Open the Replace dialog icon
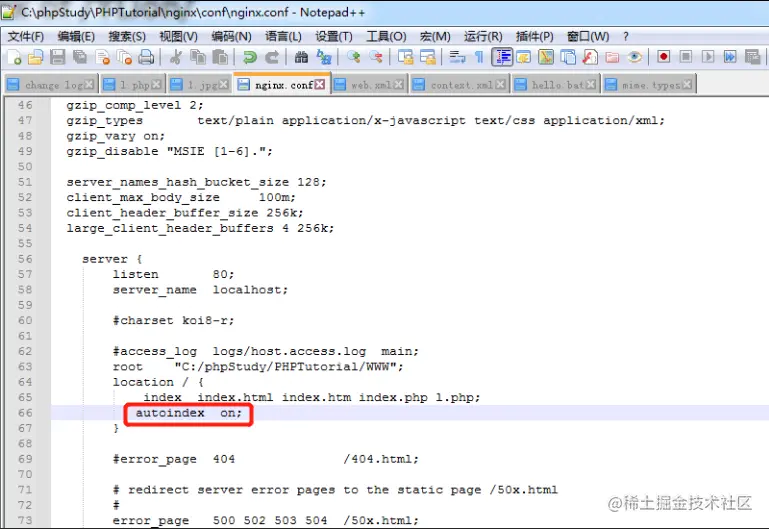 pos(324,57)
